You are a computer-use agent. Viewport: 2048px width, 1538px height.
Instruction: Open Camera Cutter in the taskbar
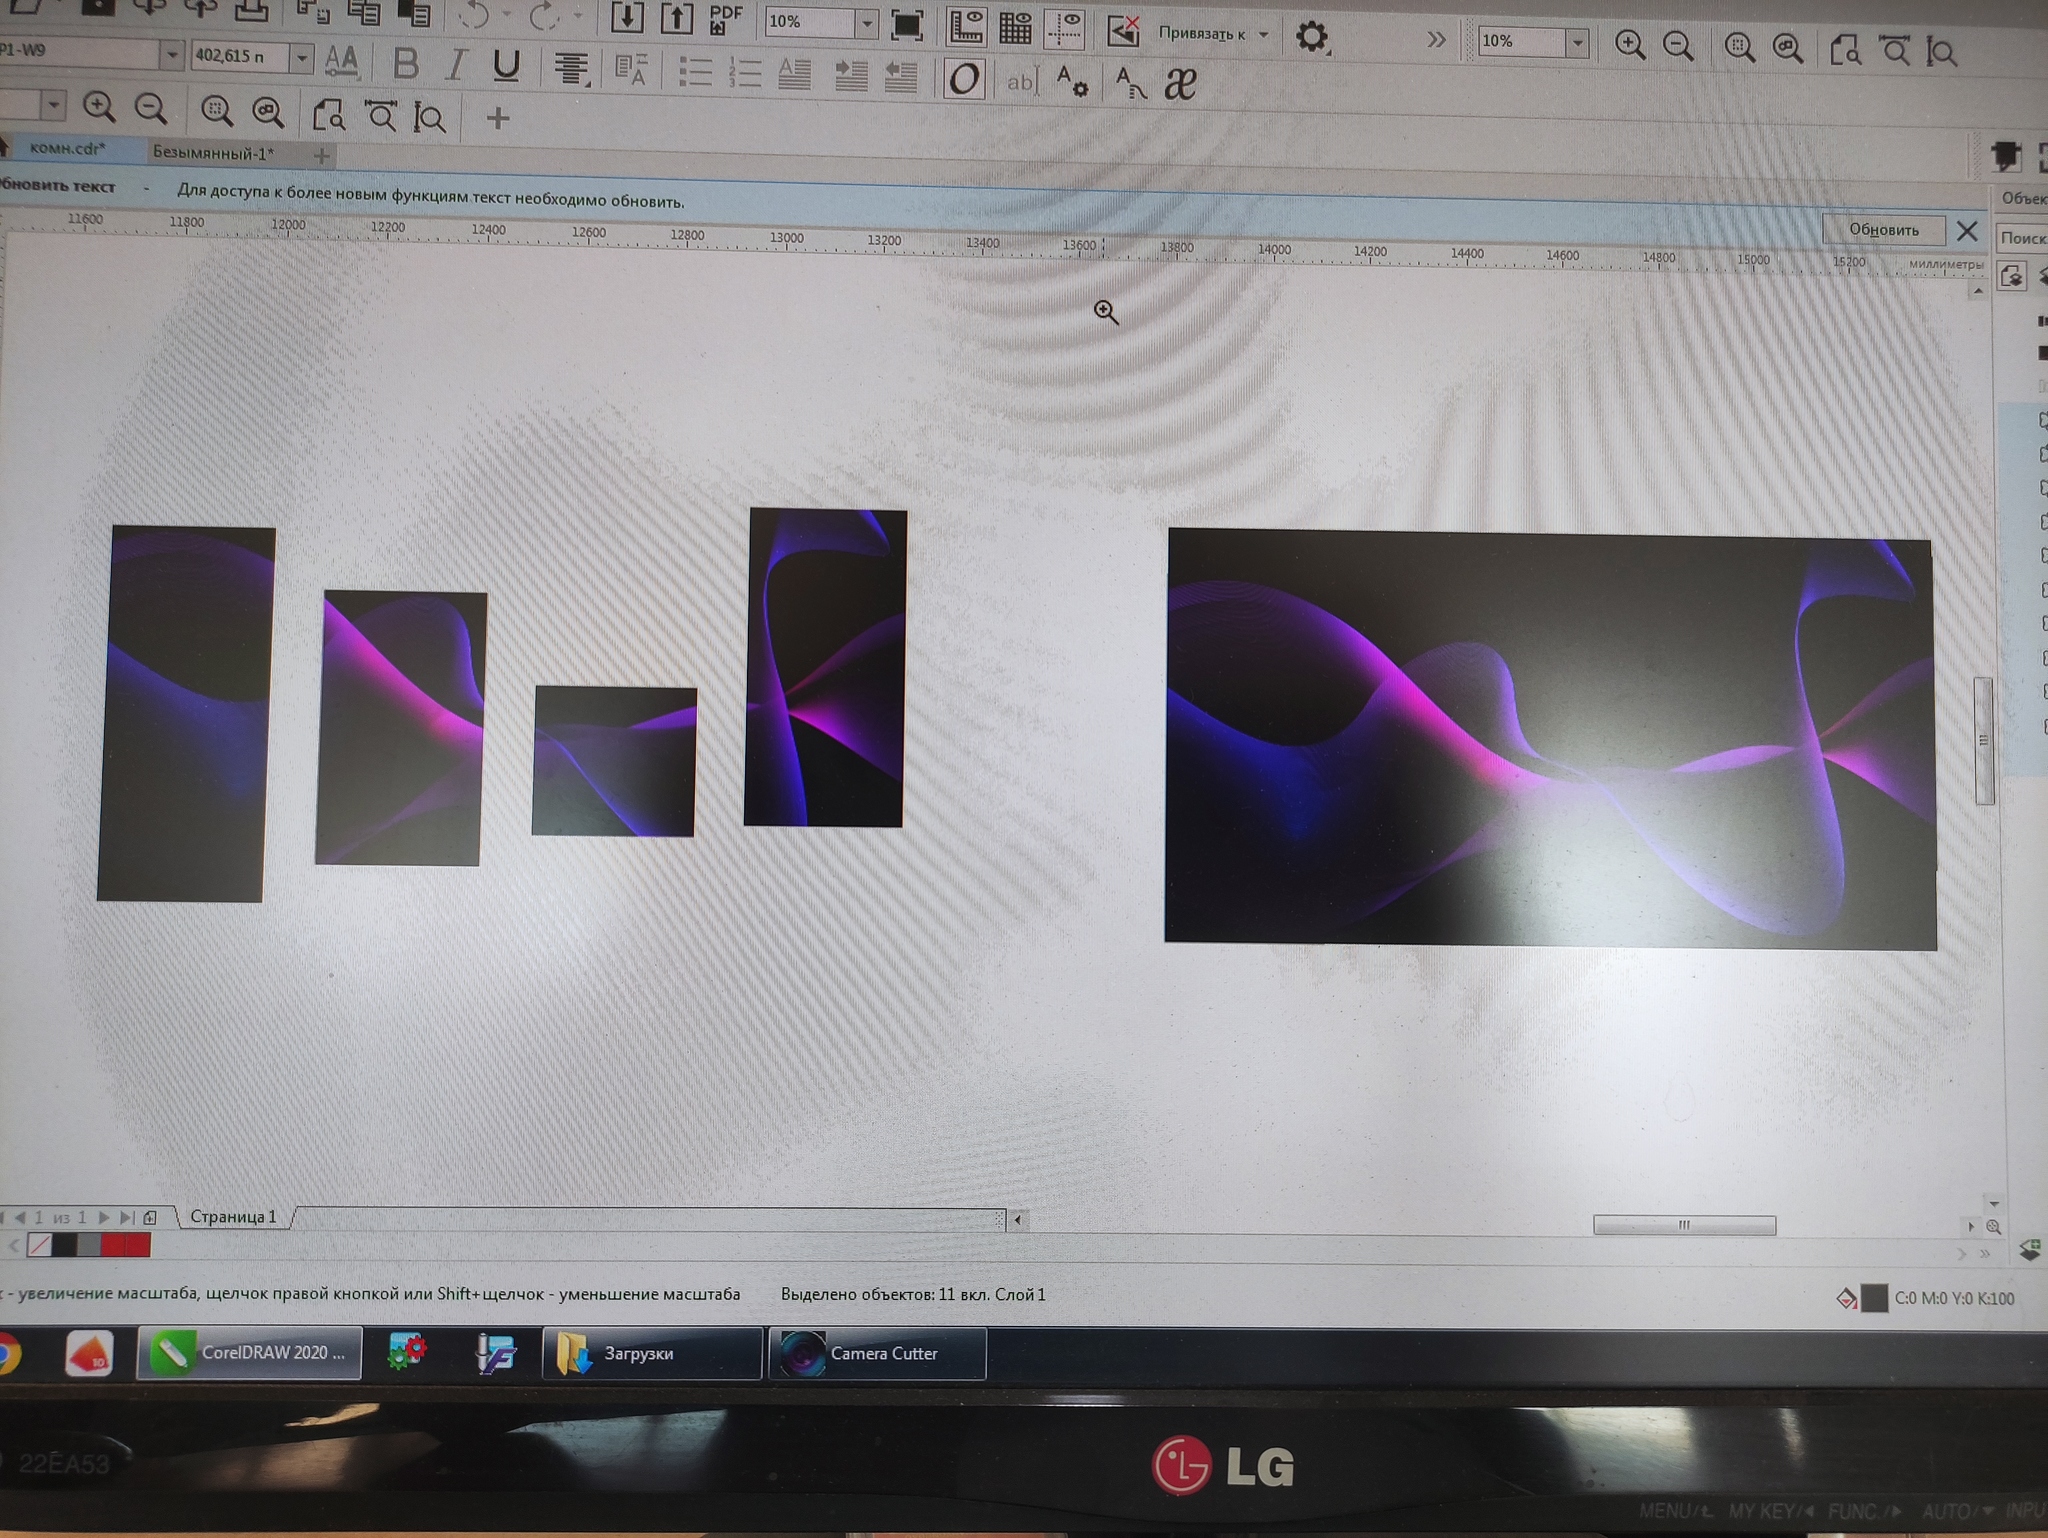(x=877, y=1354)
